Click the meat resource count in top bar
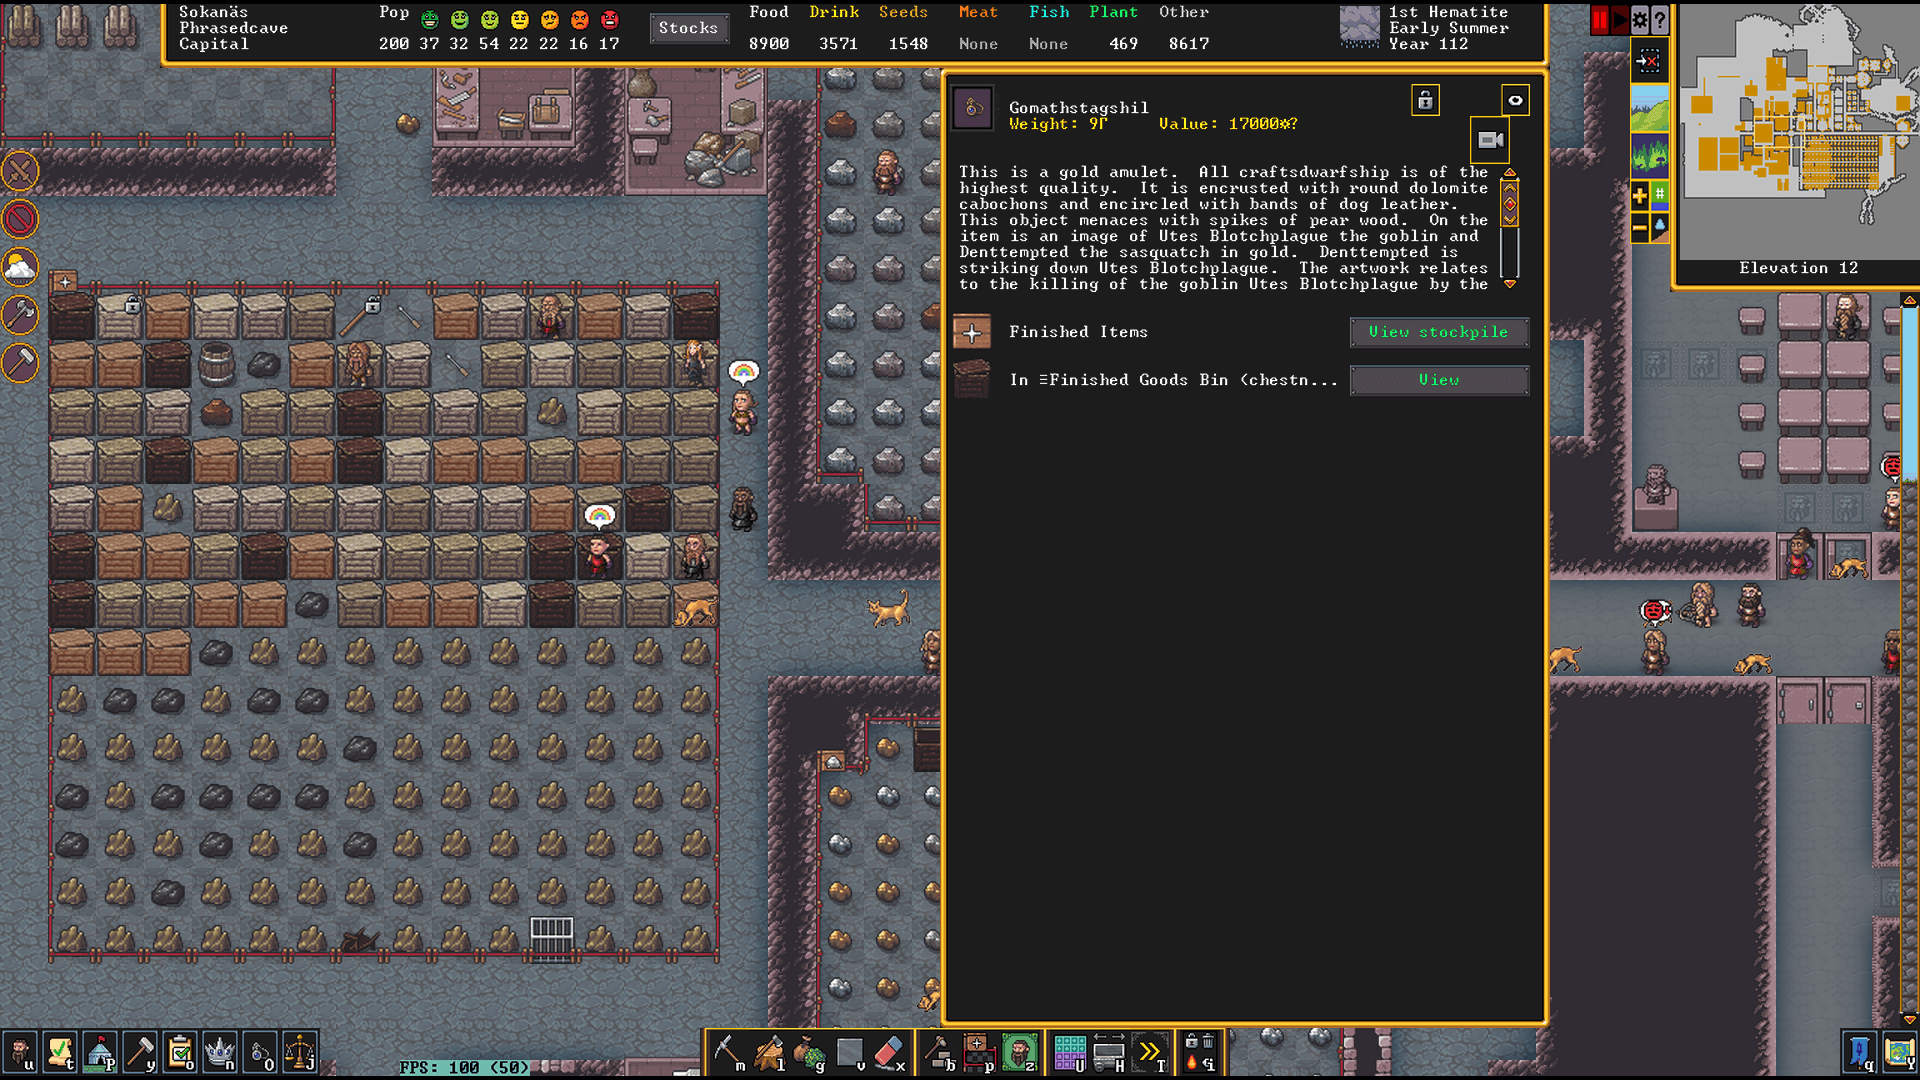 click(x=978, y=44)
